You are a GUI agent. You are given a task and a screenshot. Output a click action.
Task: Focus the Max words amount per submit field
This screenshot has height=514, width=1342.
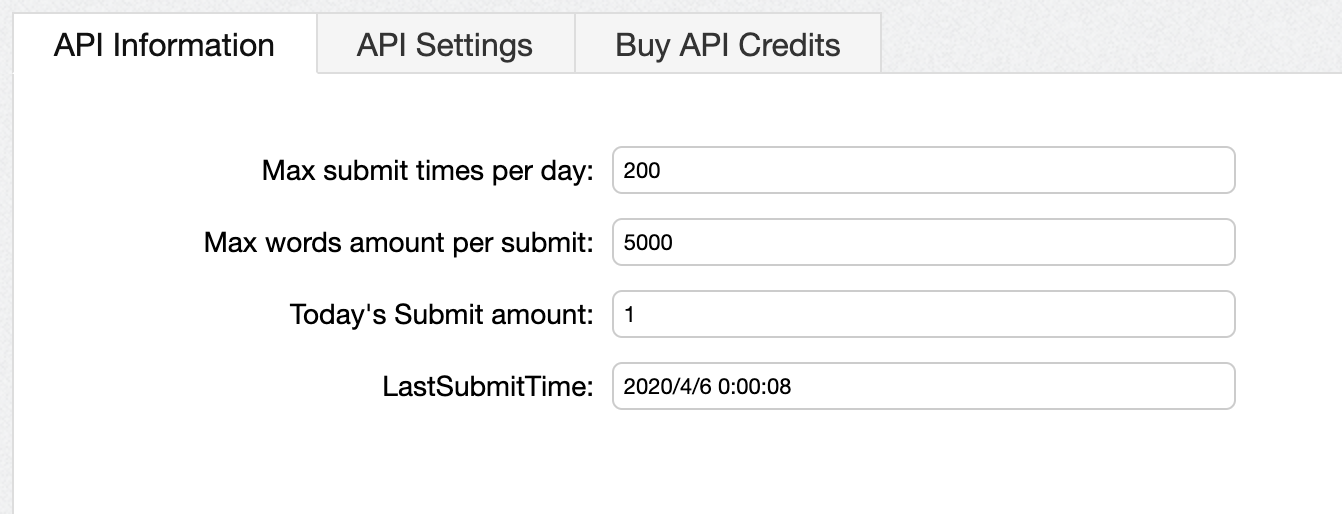(x=923, y=242)
